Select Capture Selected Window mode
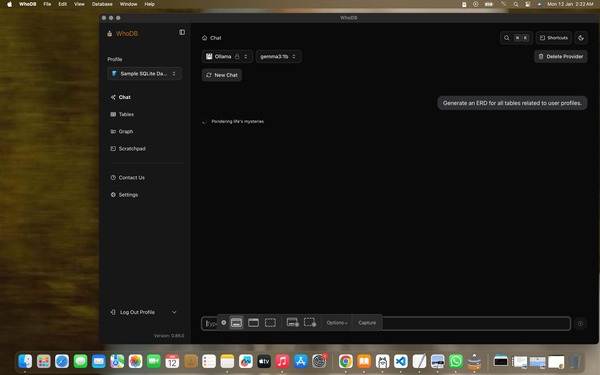 [253, 323]
